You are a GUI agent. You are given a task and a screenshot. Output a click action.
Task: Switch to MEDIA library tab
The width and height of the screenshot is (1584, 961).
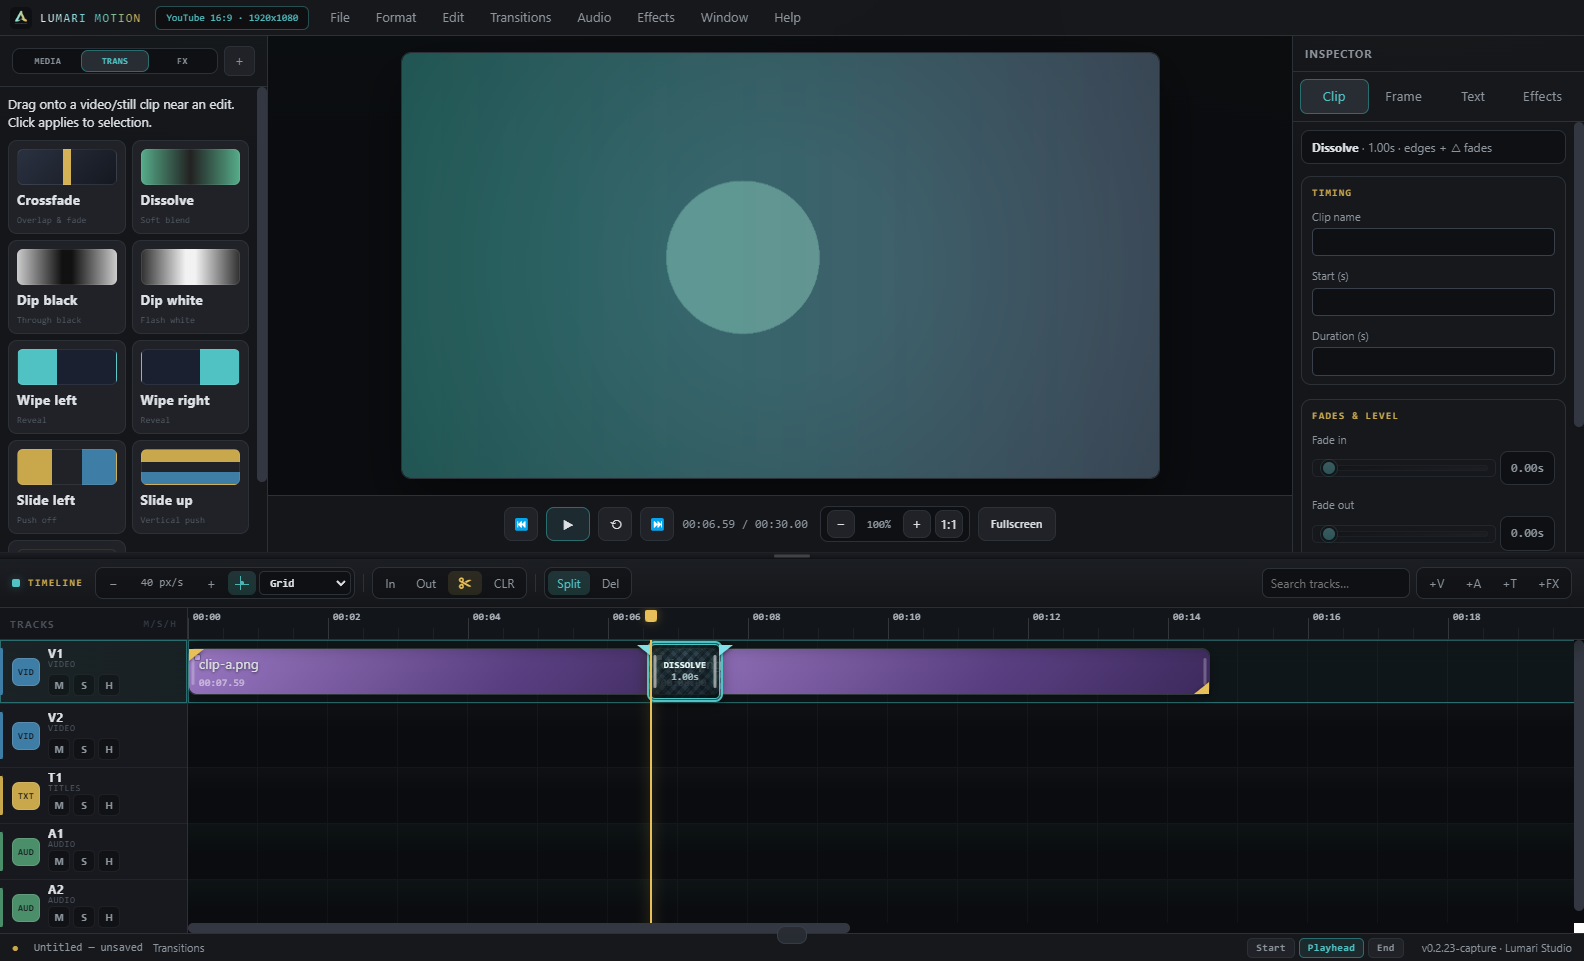point(47,61)
